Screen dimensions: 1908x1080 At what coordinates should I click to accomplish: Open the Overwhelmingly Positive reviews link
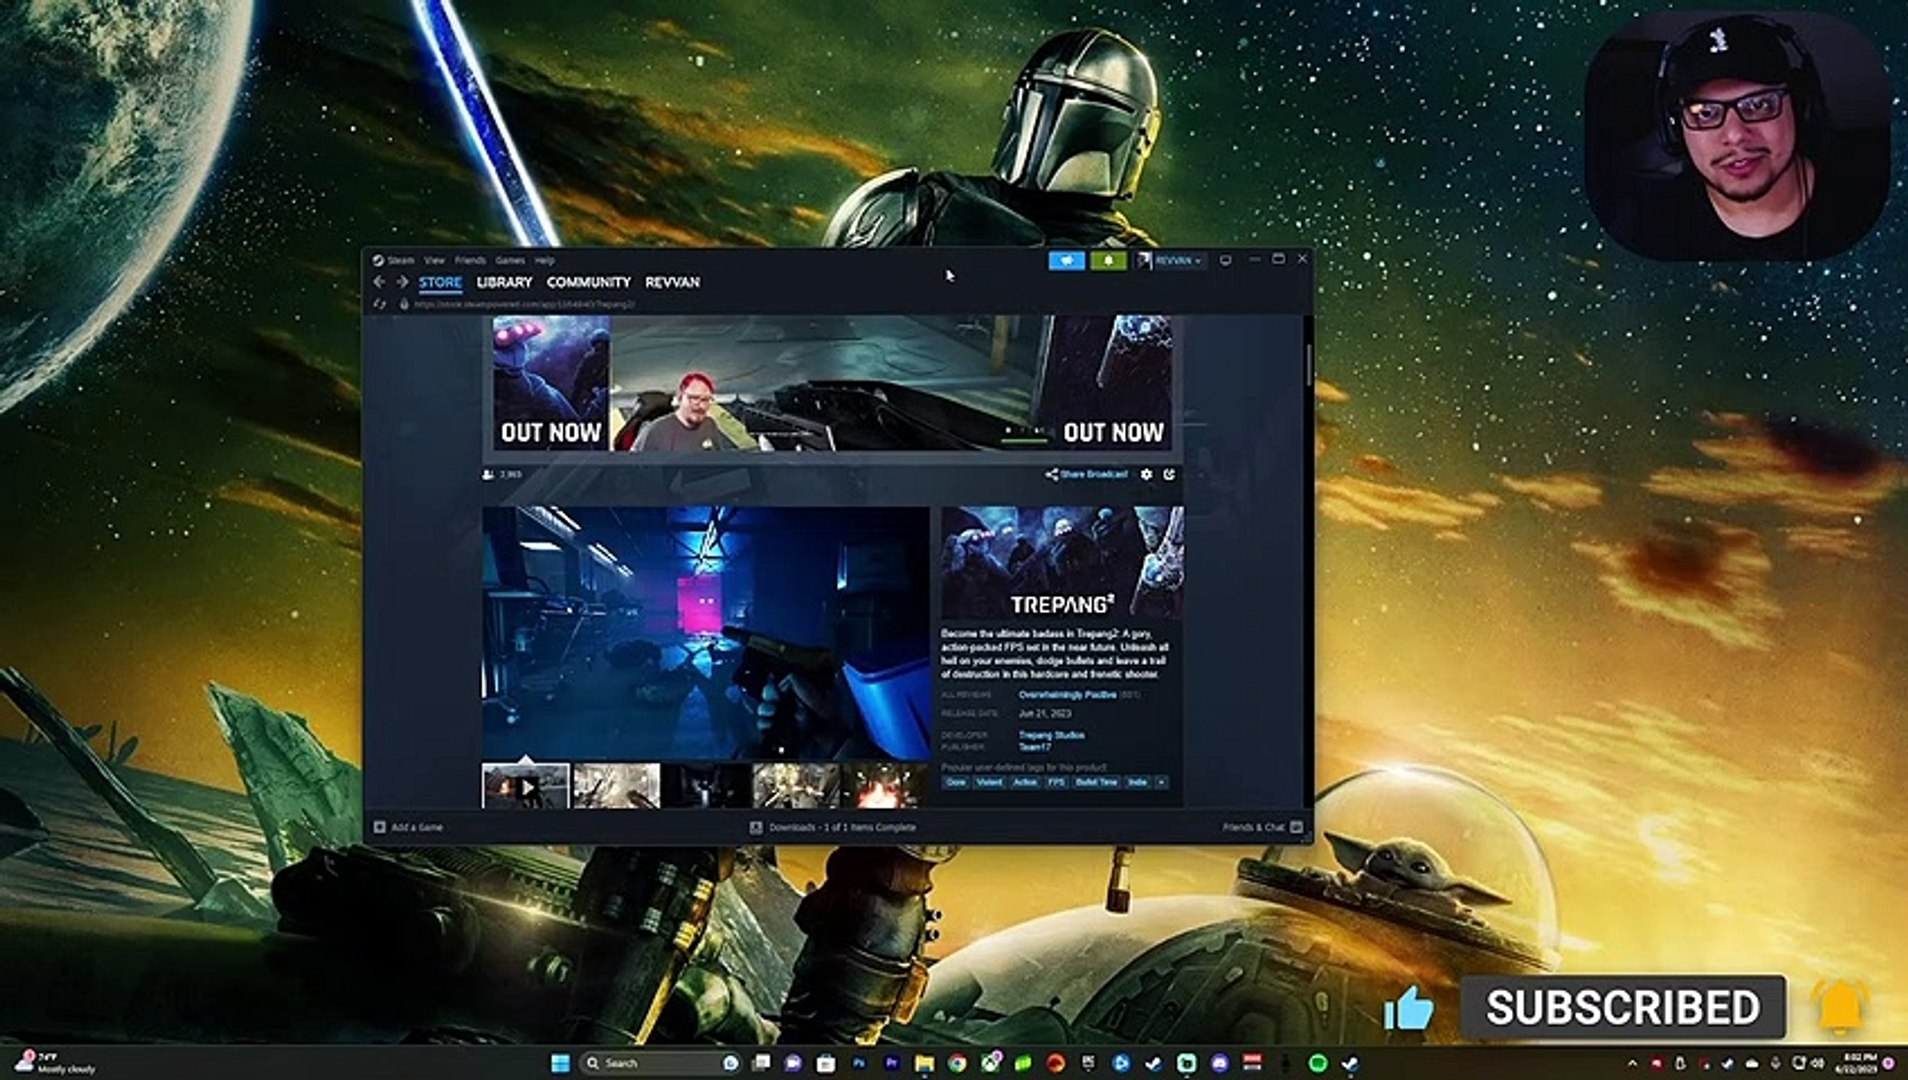(1067, 694)
